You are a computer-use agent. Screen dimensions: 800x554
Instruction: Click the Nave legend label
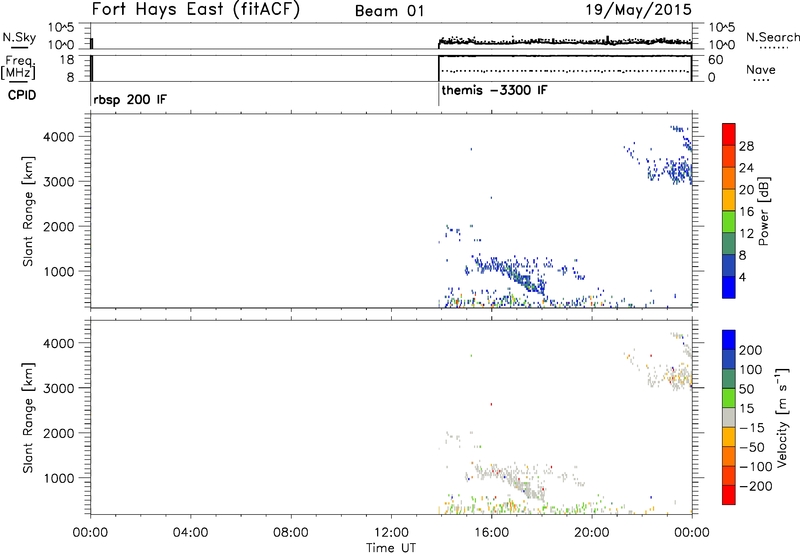pos(760,70)
